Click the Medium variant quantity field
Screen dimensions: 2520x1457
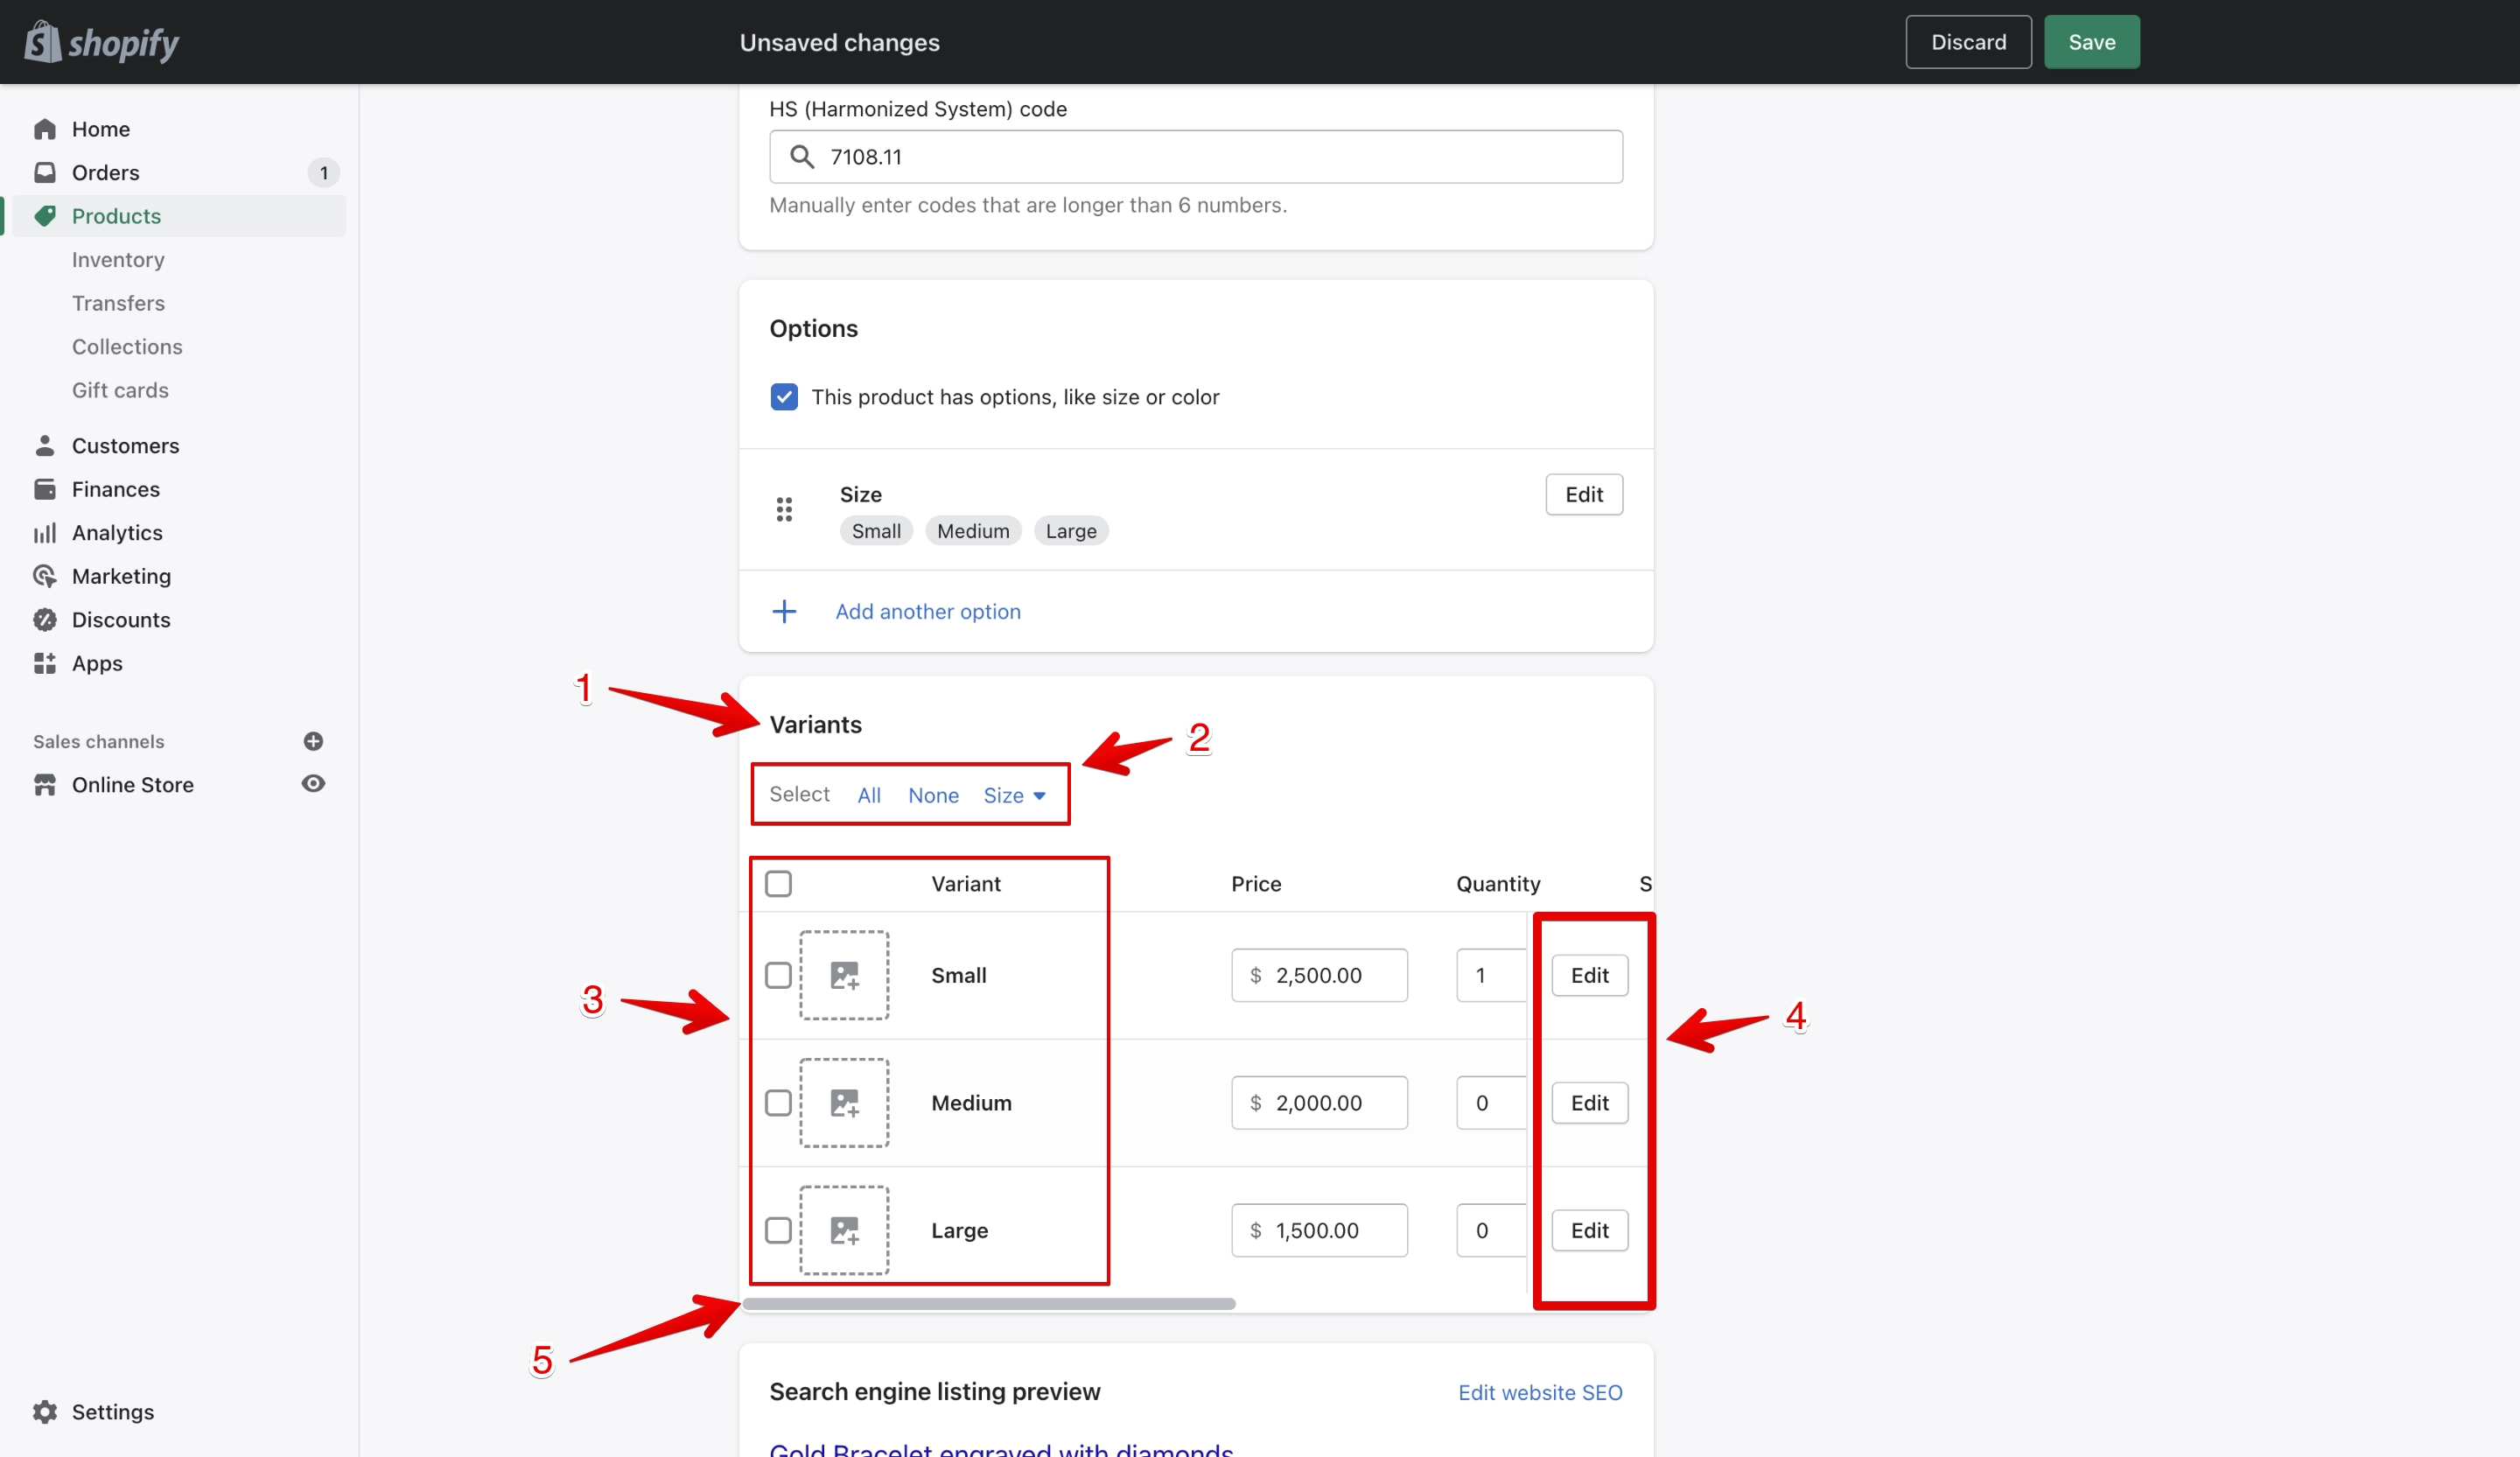pos(1493,1103)
